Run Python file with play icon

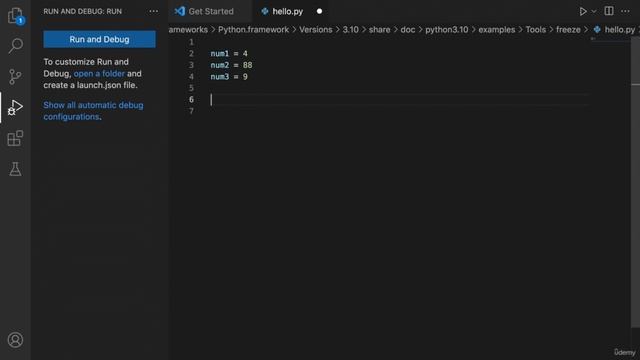[x=583, y=11]
